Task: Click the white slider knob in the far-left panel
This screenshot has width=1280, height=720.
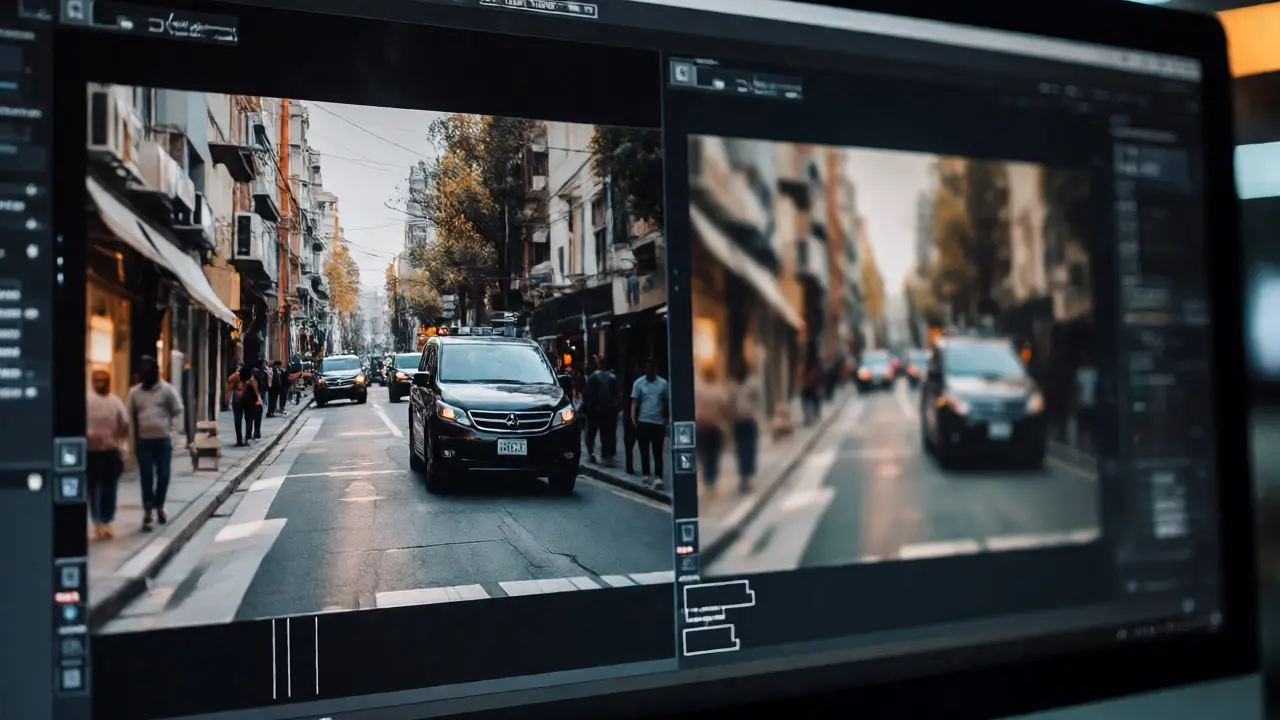Action: tap(35, 481)
